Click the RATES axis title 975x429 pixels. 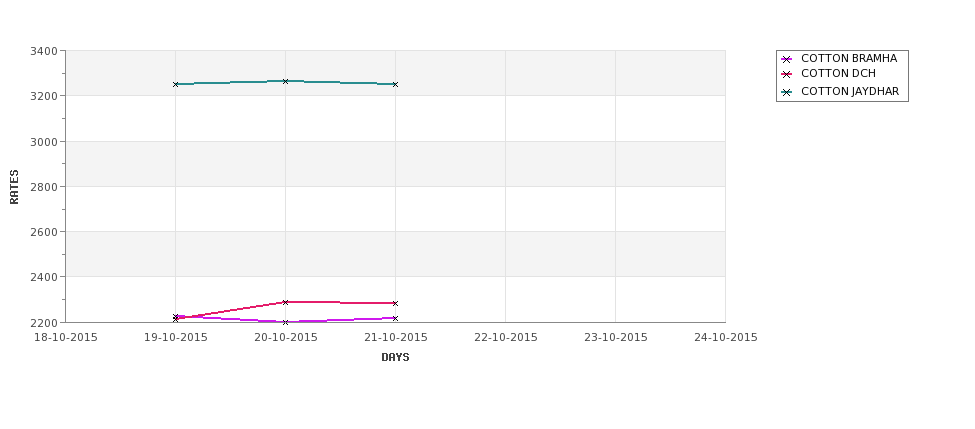pyautogui.click(x=14, y=187)
